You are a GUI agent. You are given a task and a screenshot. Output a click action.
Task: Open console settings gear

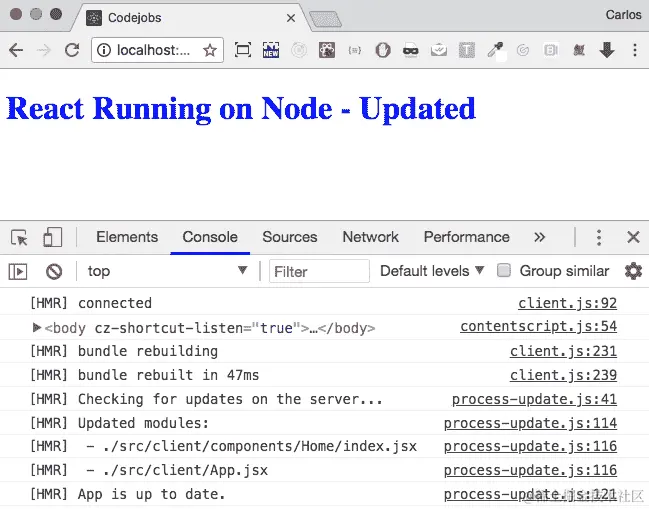tap(633, 271)
